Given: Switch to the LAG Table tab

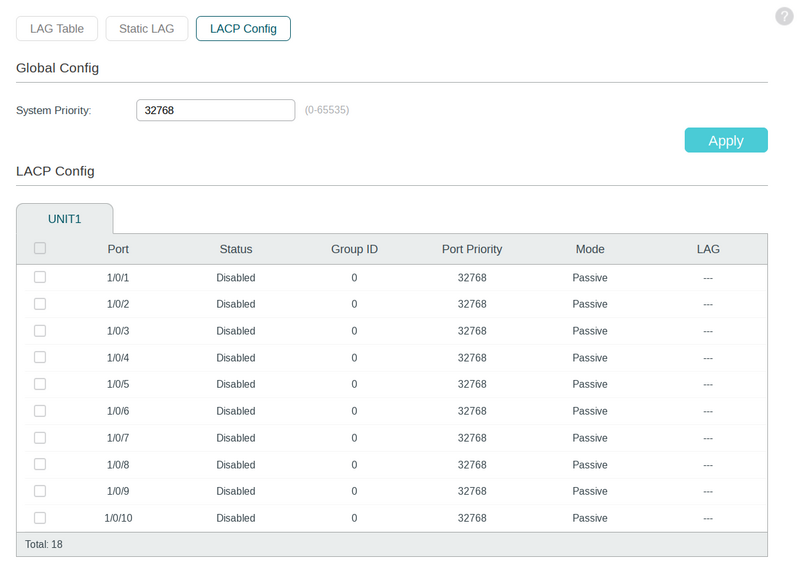Looking at the screenshot, I should pyautogui.click(x=57, y=29).
